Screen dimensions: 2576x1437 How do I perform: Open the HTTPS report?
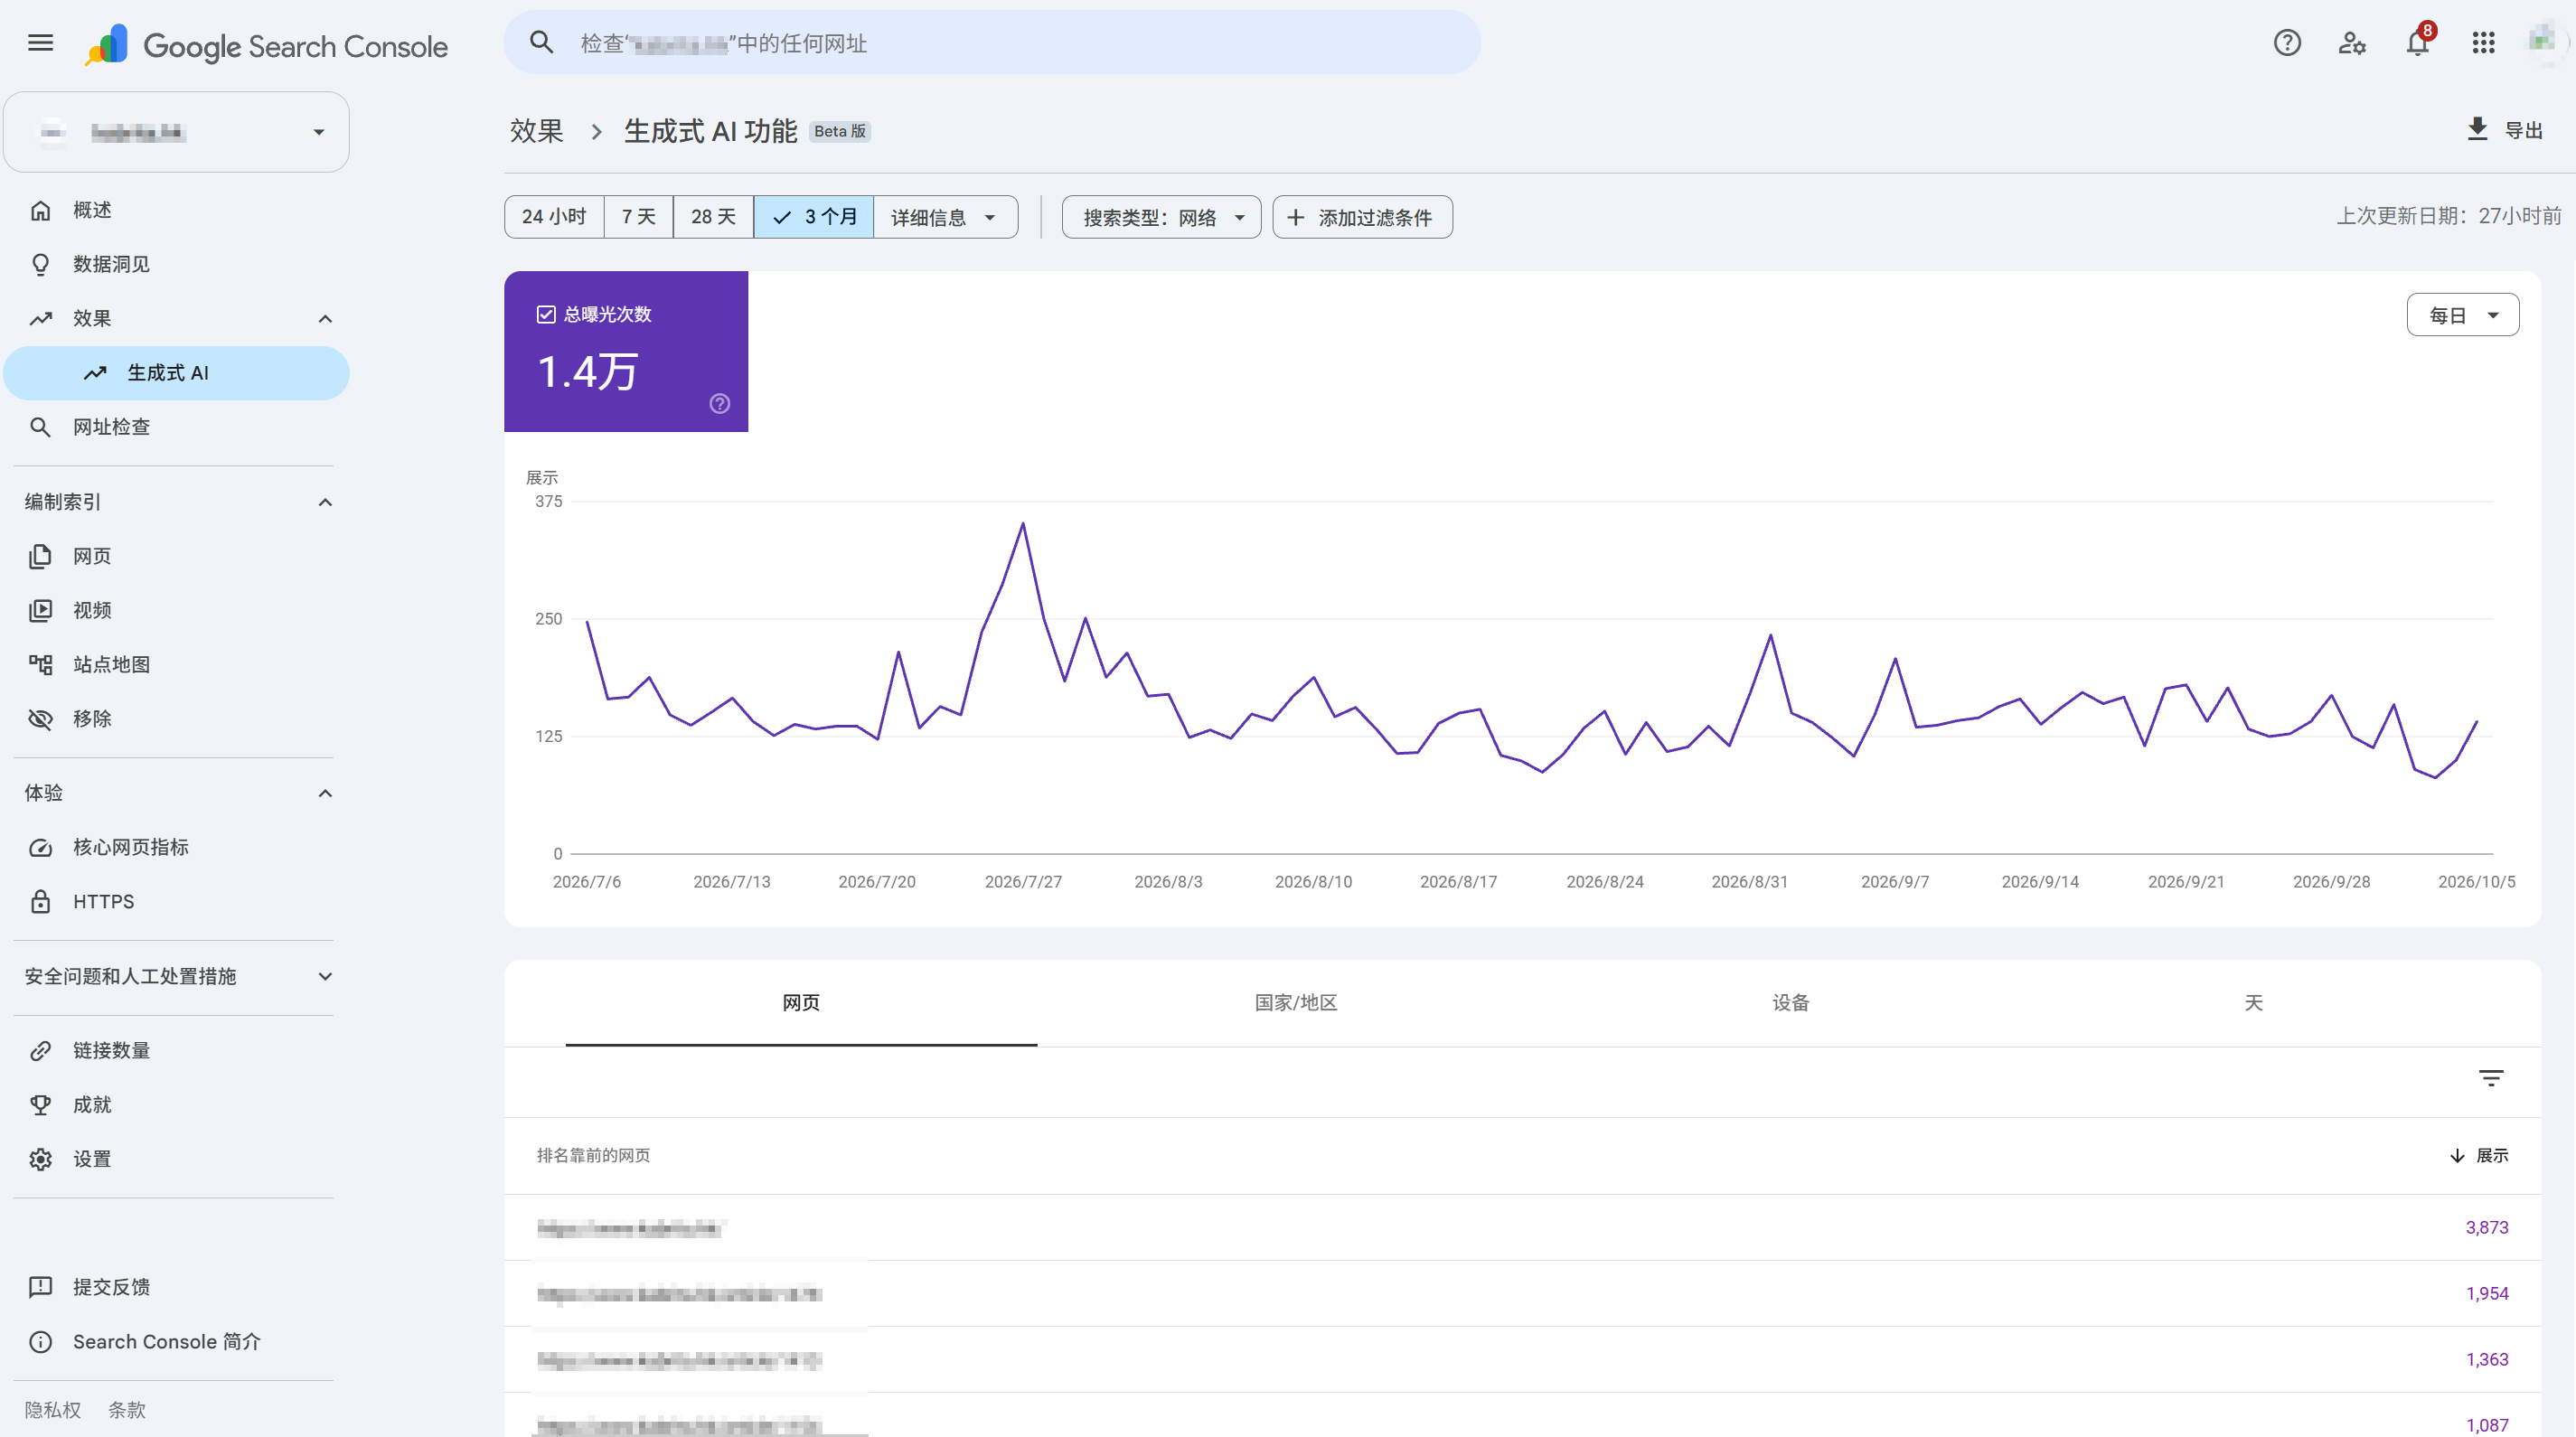click(x=176, y=901)
